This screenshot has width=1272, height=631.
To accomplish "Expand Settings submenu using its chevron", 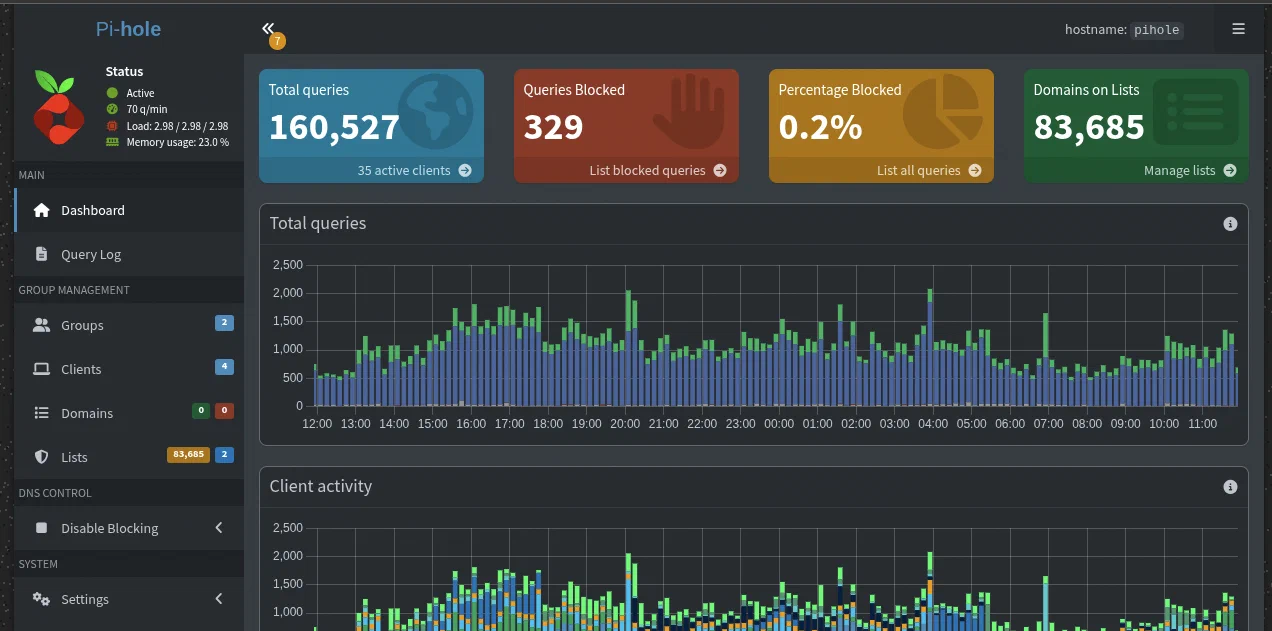I will 219,599.
